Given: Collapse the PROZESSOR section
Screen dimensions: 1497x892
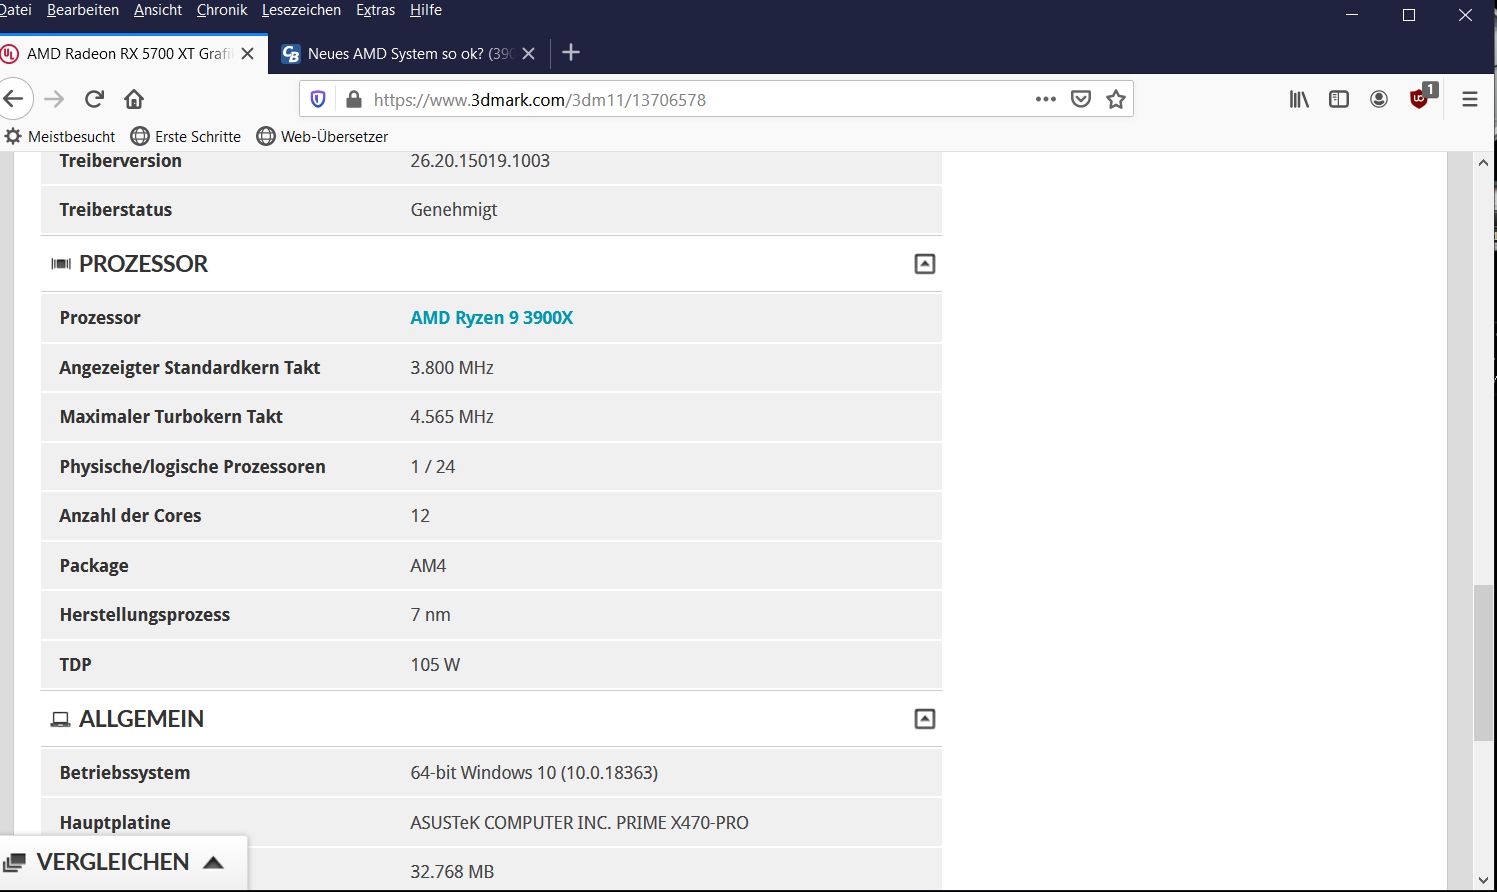Looking at the screenshot, I should [x=925, y=264].
